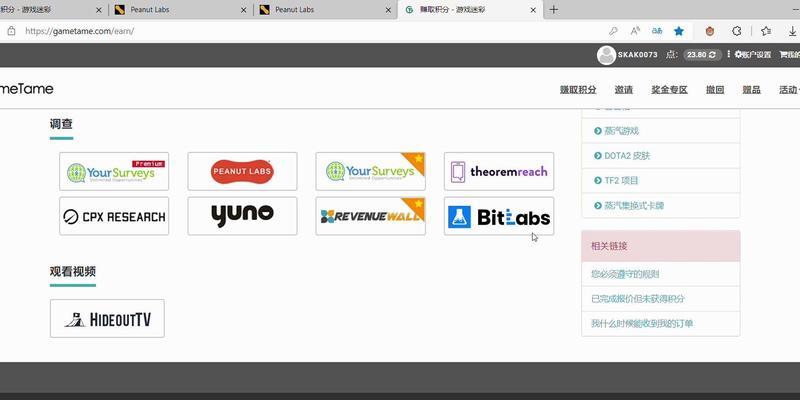Open account settings gear (账户设置)
The width and height of the screenshot is (800, 400).
click(x=753, y=55)
